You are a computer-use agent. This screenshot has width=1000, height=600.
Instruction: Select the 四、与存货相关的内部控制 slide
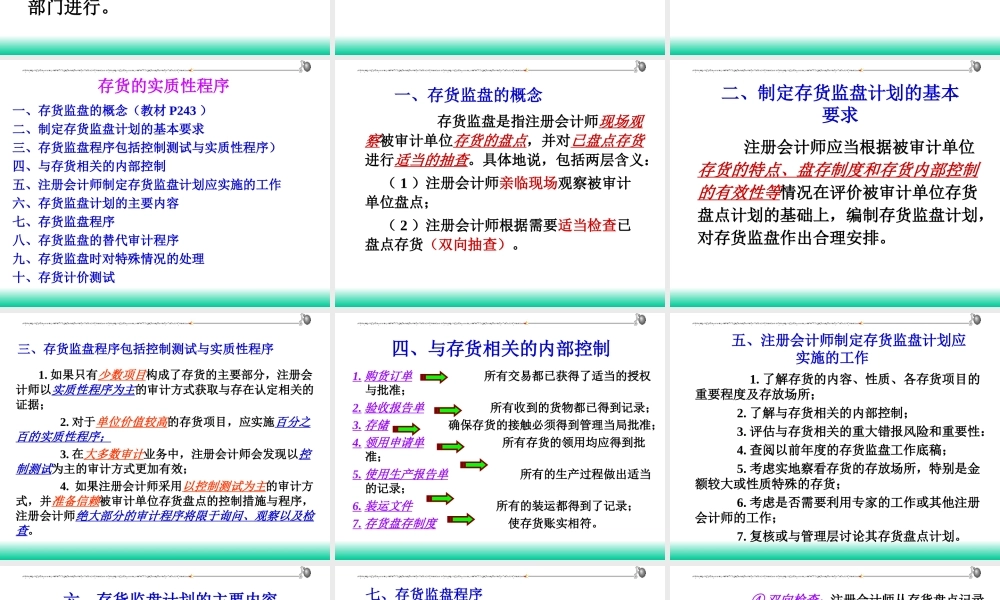[x=499, y=436]
